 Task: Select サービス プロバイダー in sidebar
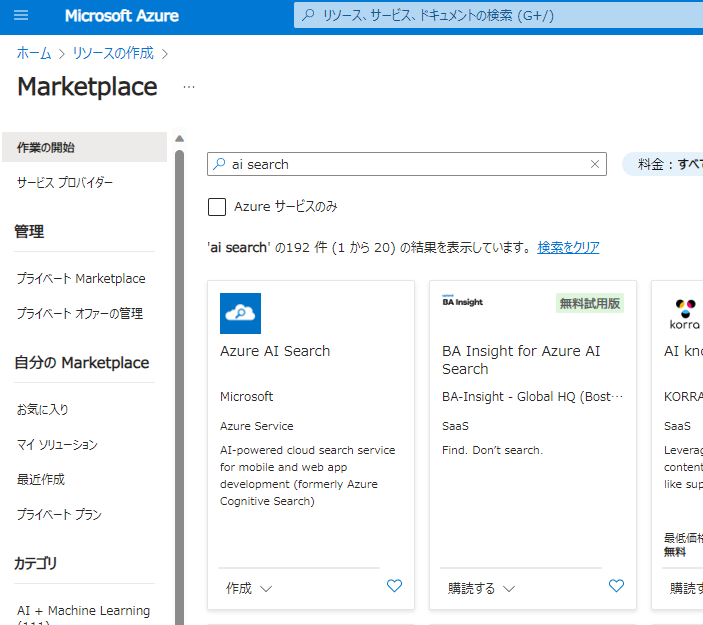coord(65,182)
